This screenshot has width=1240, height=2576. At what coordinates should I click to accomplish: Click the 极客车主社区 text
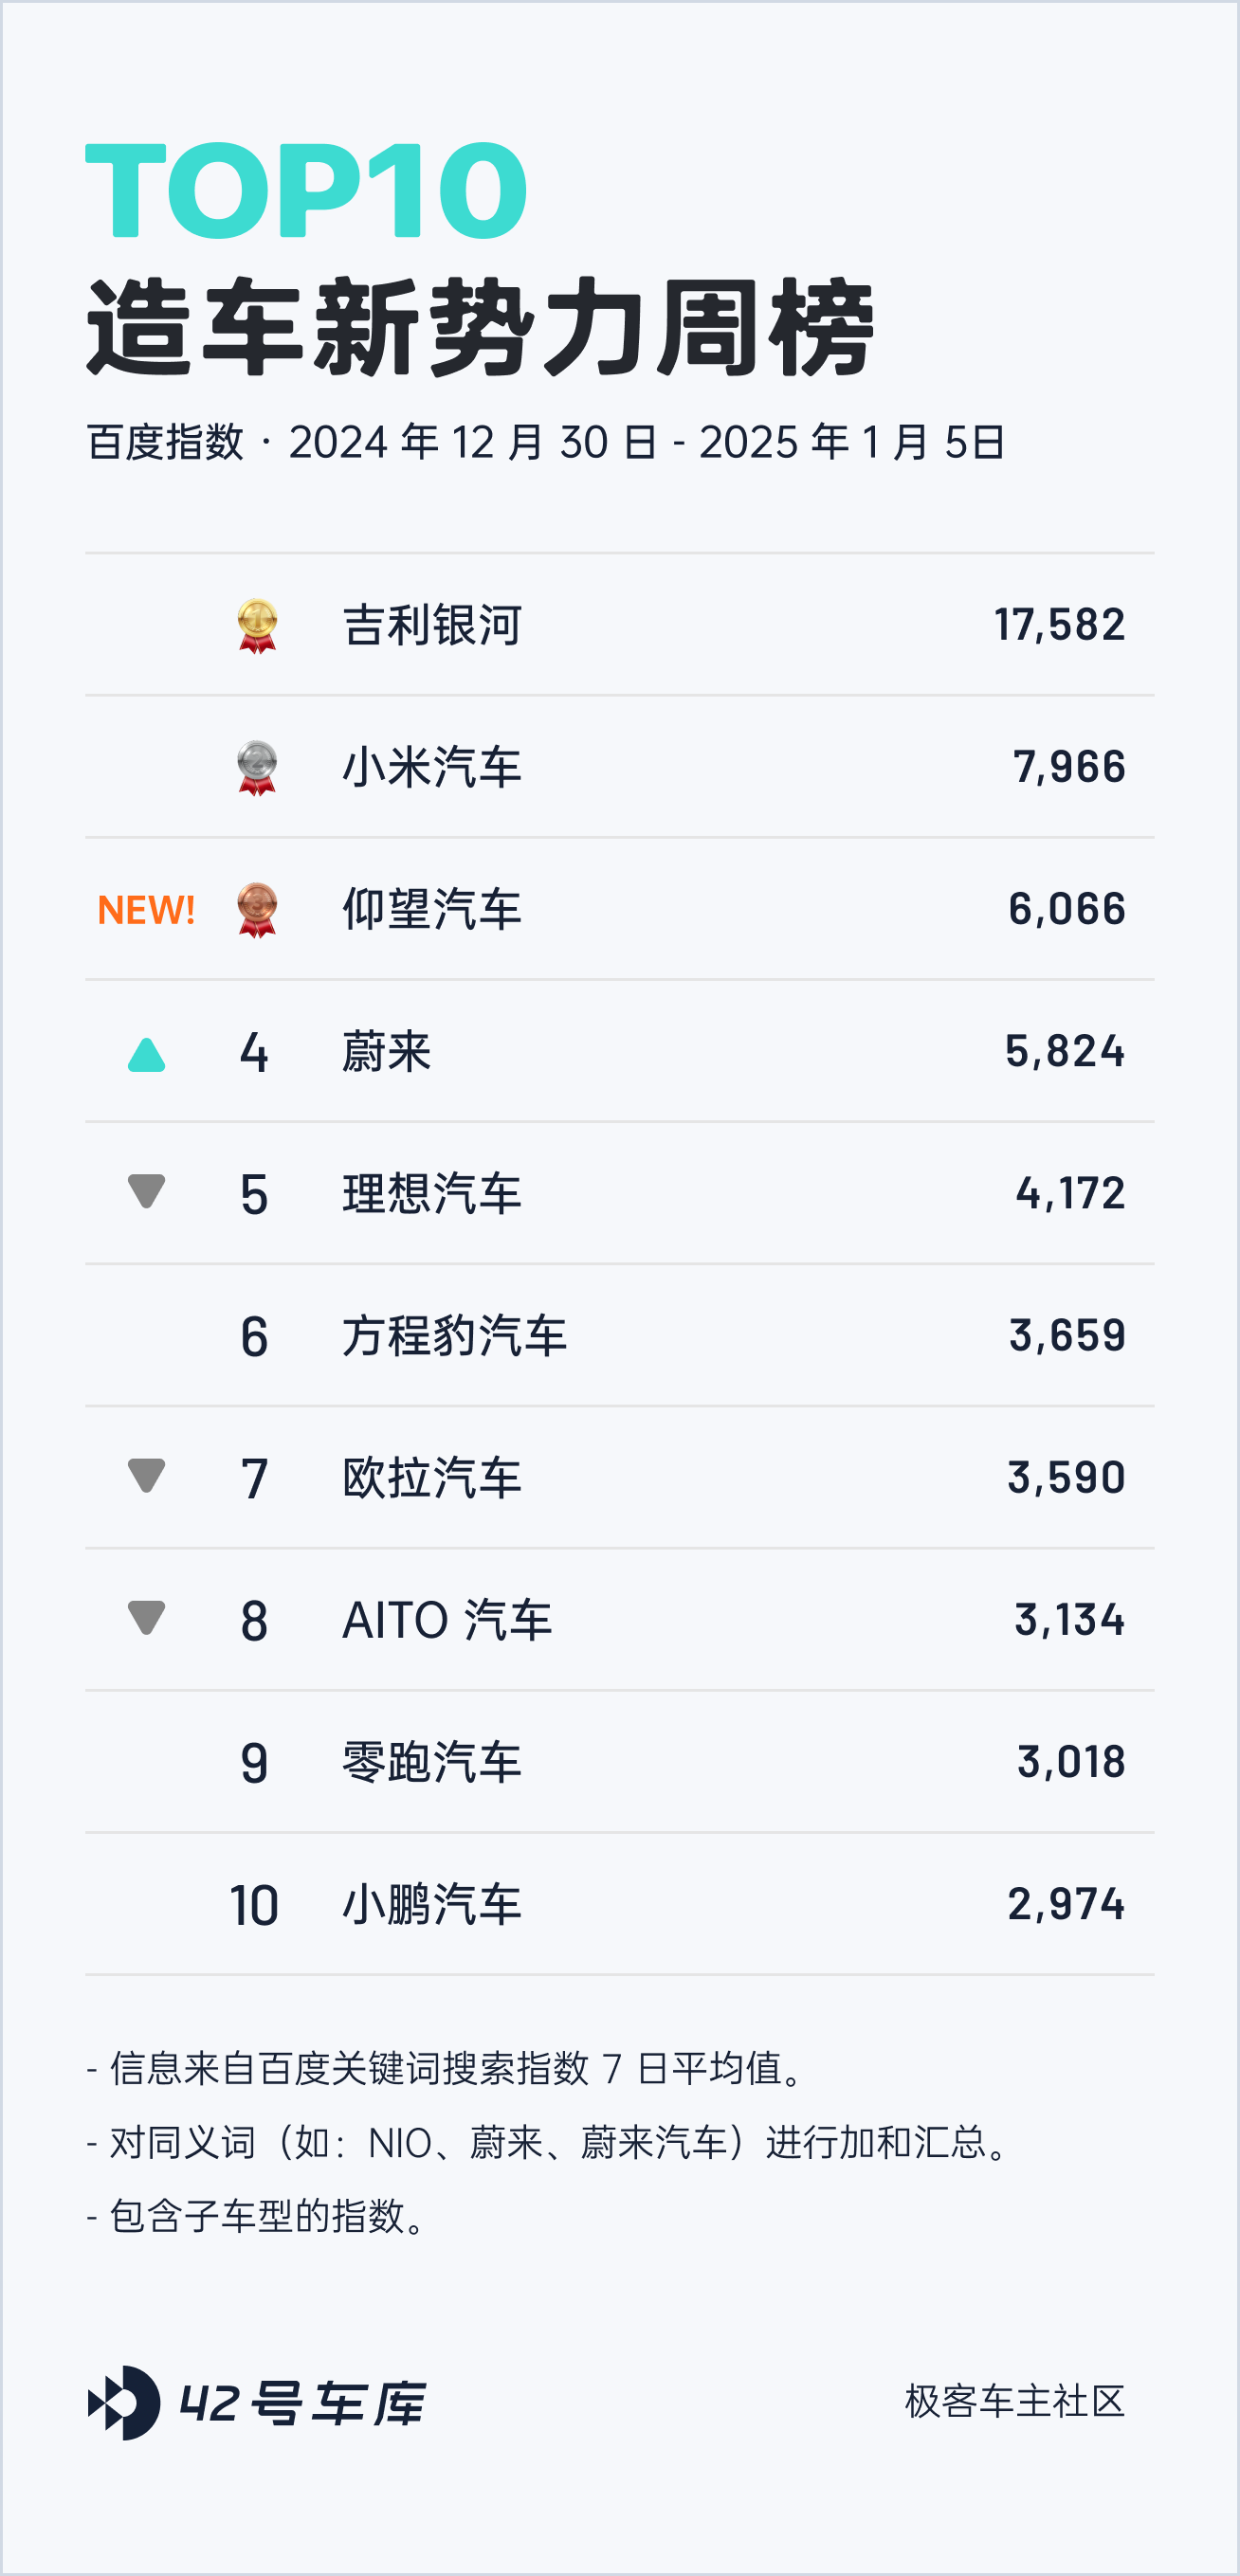click(x=1015, y=2402)
